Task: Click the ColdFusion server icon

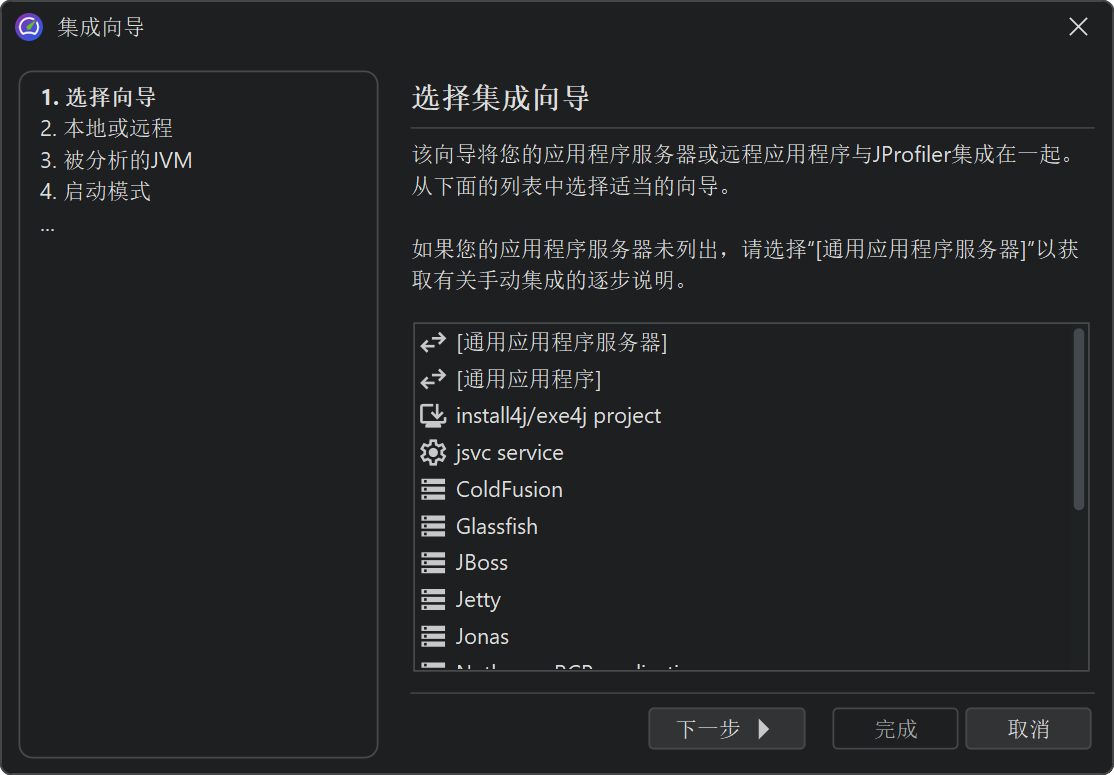Action: pyautogui.click(x=433, y=490)
